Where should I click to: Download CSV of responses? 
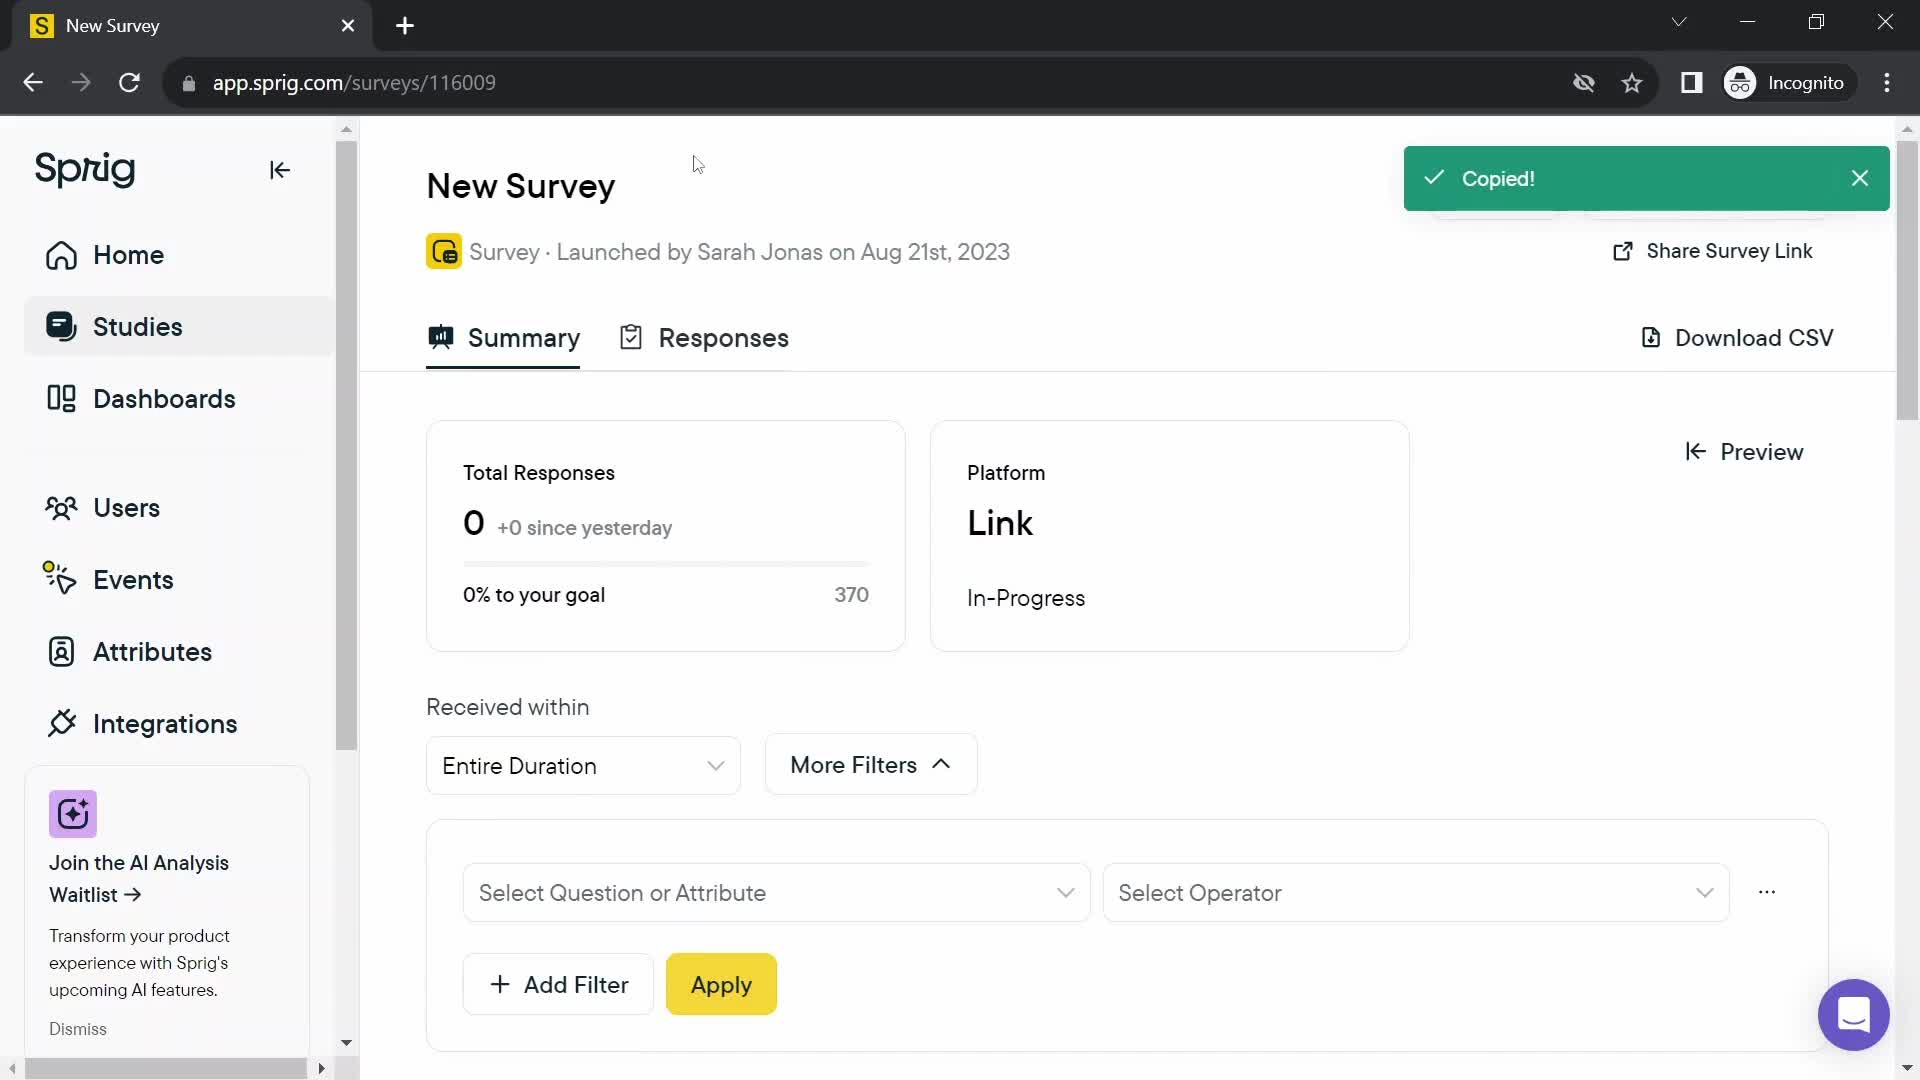pos(1737,338)
